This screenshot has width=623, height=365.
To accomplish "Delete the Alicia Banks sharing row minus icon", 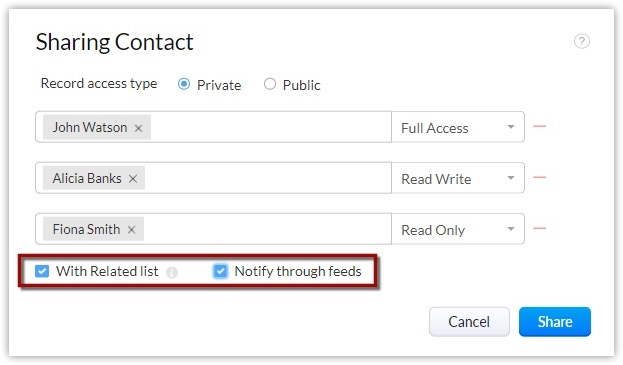I will pyautogui.click(x=539, y=177).
